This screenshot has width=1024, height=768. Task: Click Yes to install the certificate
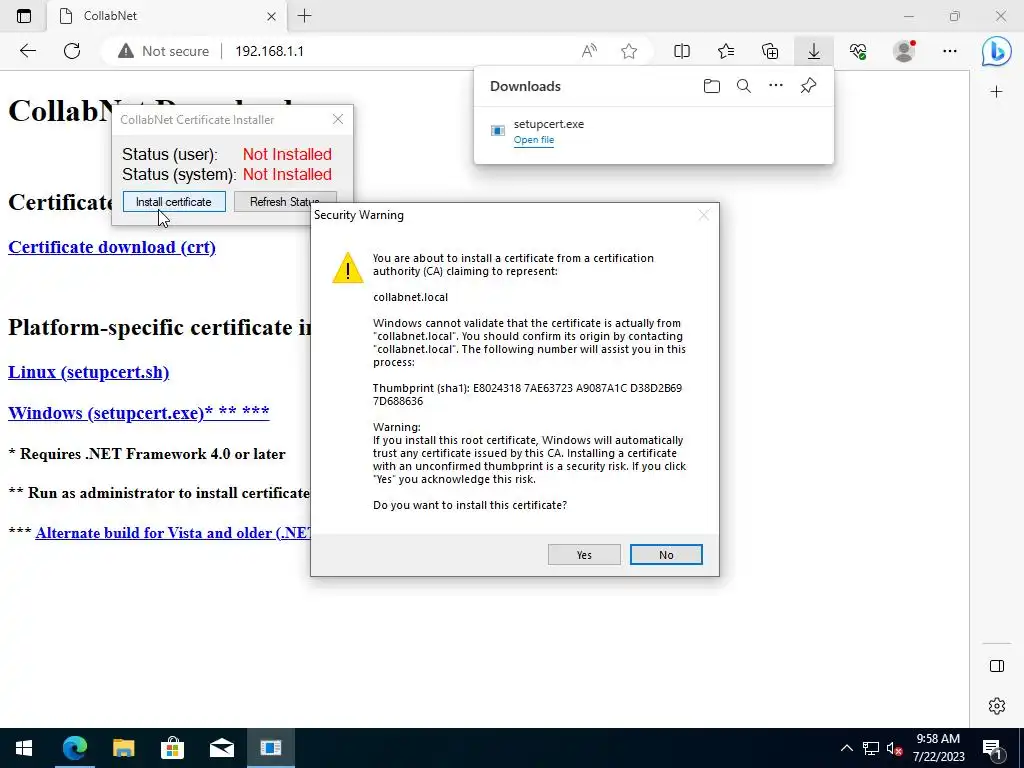click(x=584, y=554)
